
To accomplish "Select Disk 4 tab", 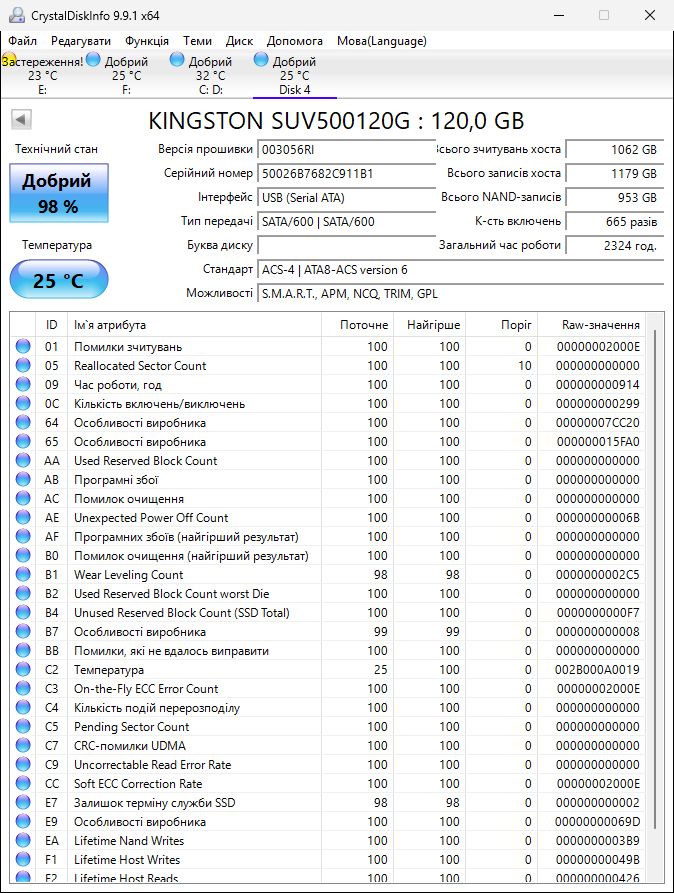I will [295, 75].
